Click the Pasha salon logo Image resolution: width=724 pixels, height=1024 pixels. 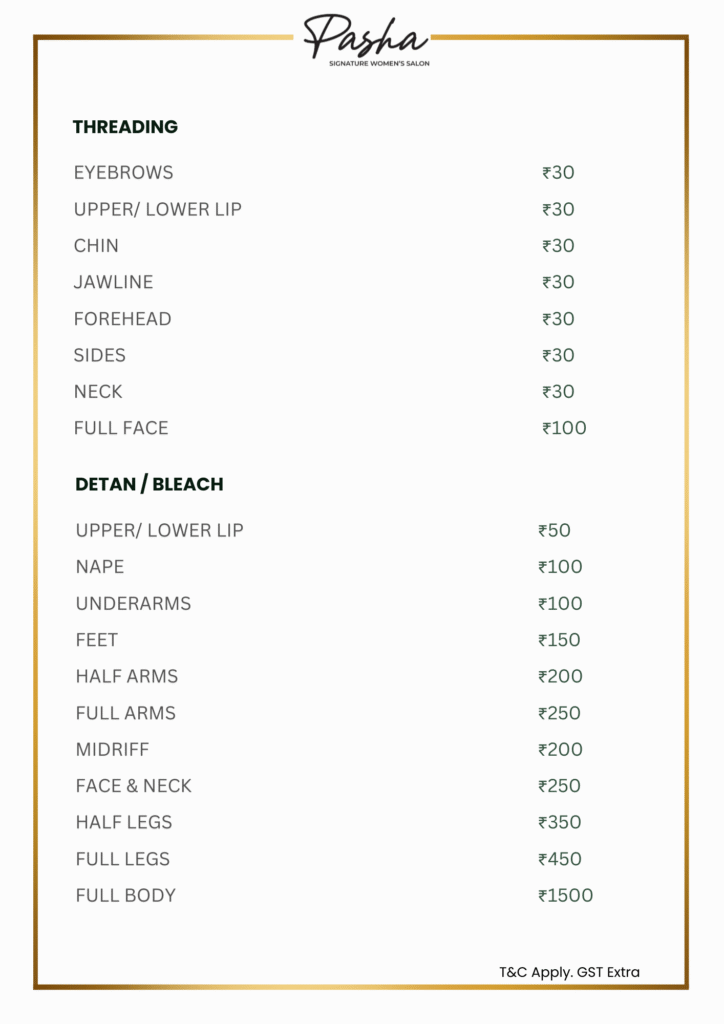click(366, 36)
